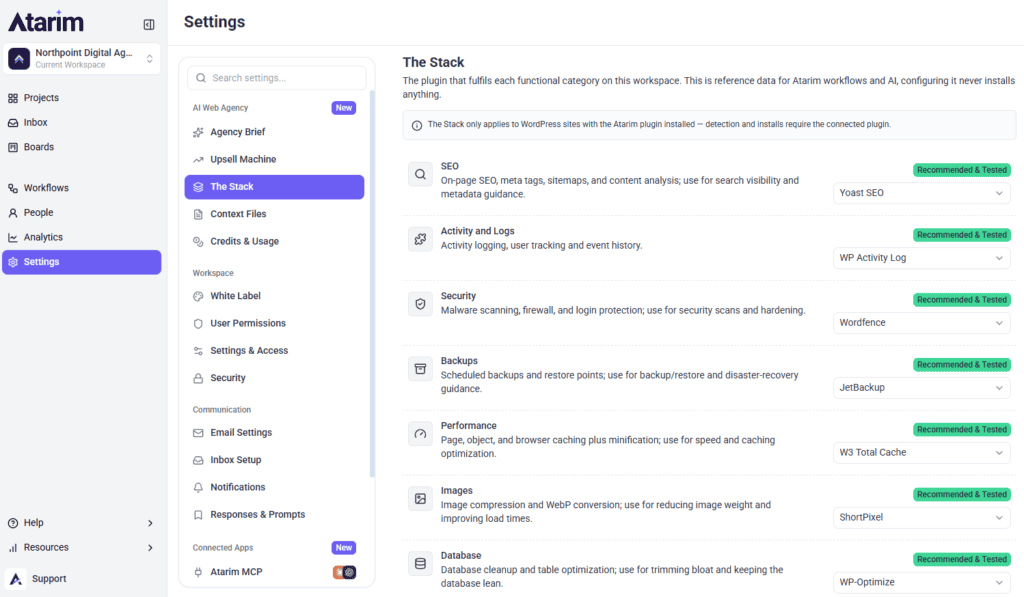
Task: Open the SEO plugin dropdown showing Yoast SEO
Action: point(921,193)
